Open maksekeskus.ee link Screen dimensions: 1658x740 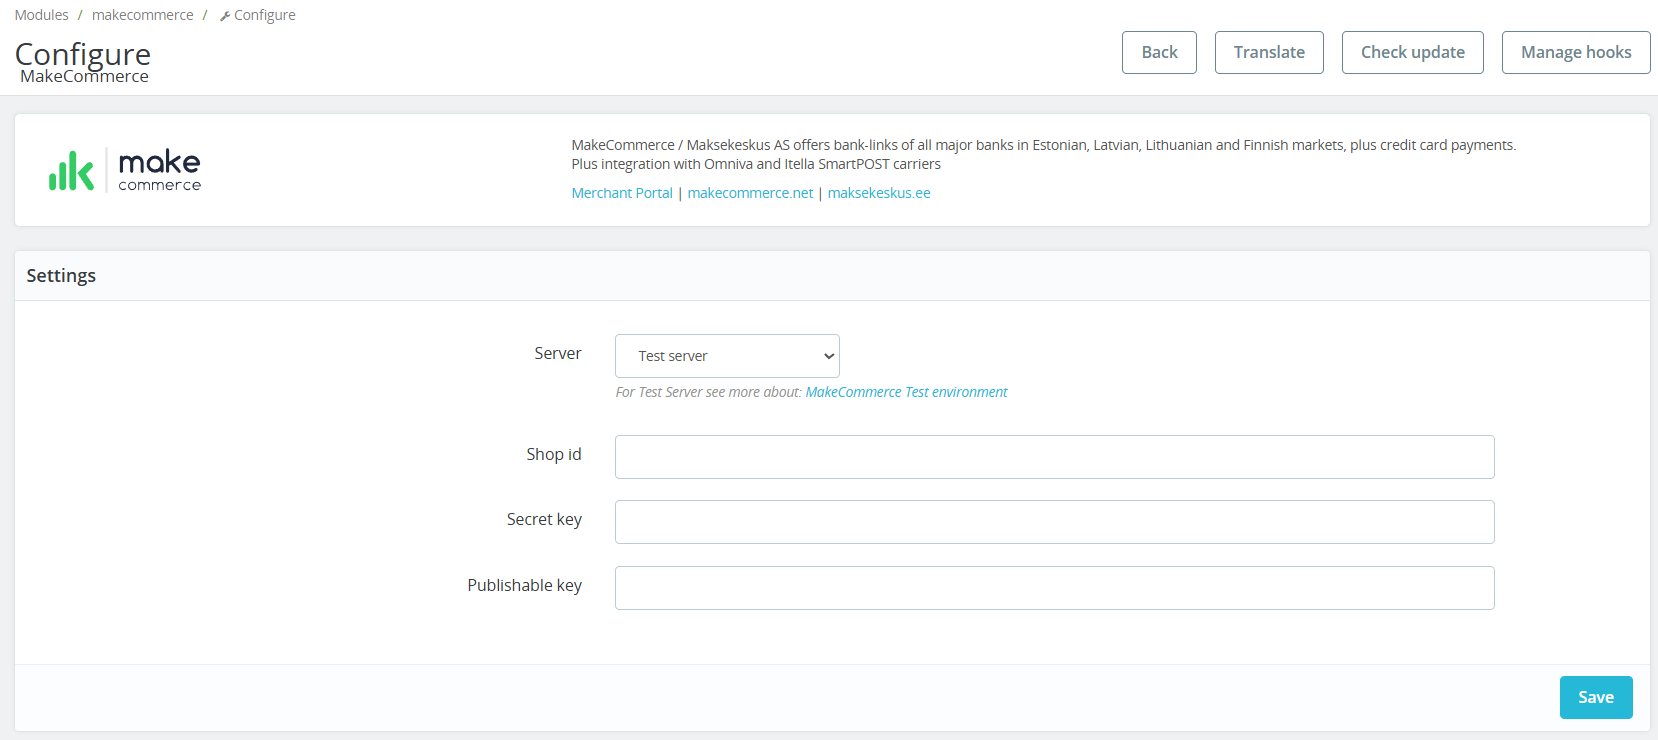click(x=879, y=193)
